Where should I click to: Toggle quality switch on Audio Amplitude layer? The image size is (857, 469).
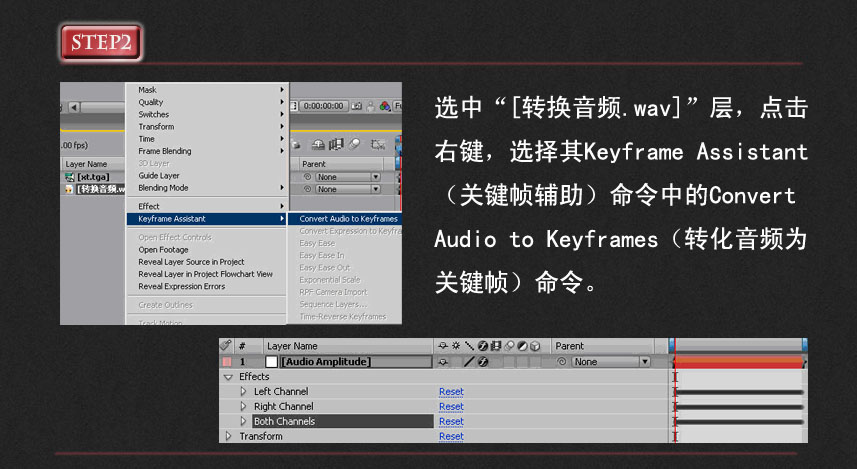pyautogui.click(x=469, y=361)
